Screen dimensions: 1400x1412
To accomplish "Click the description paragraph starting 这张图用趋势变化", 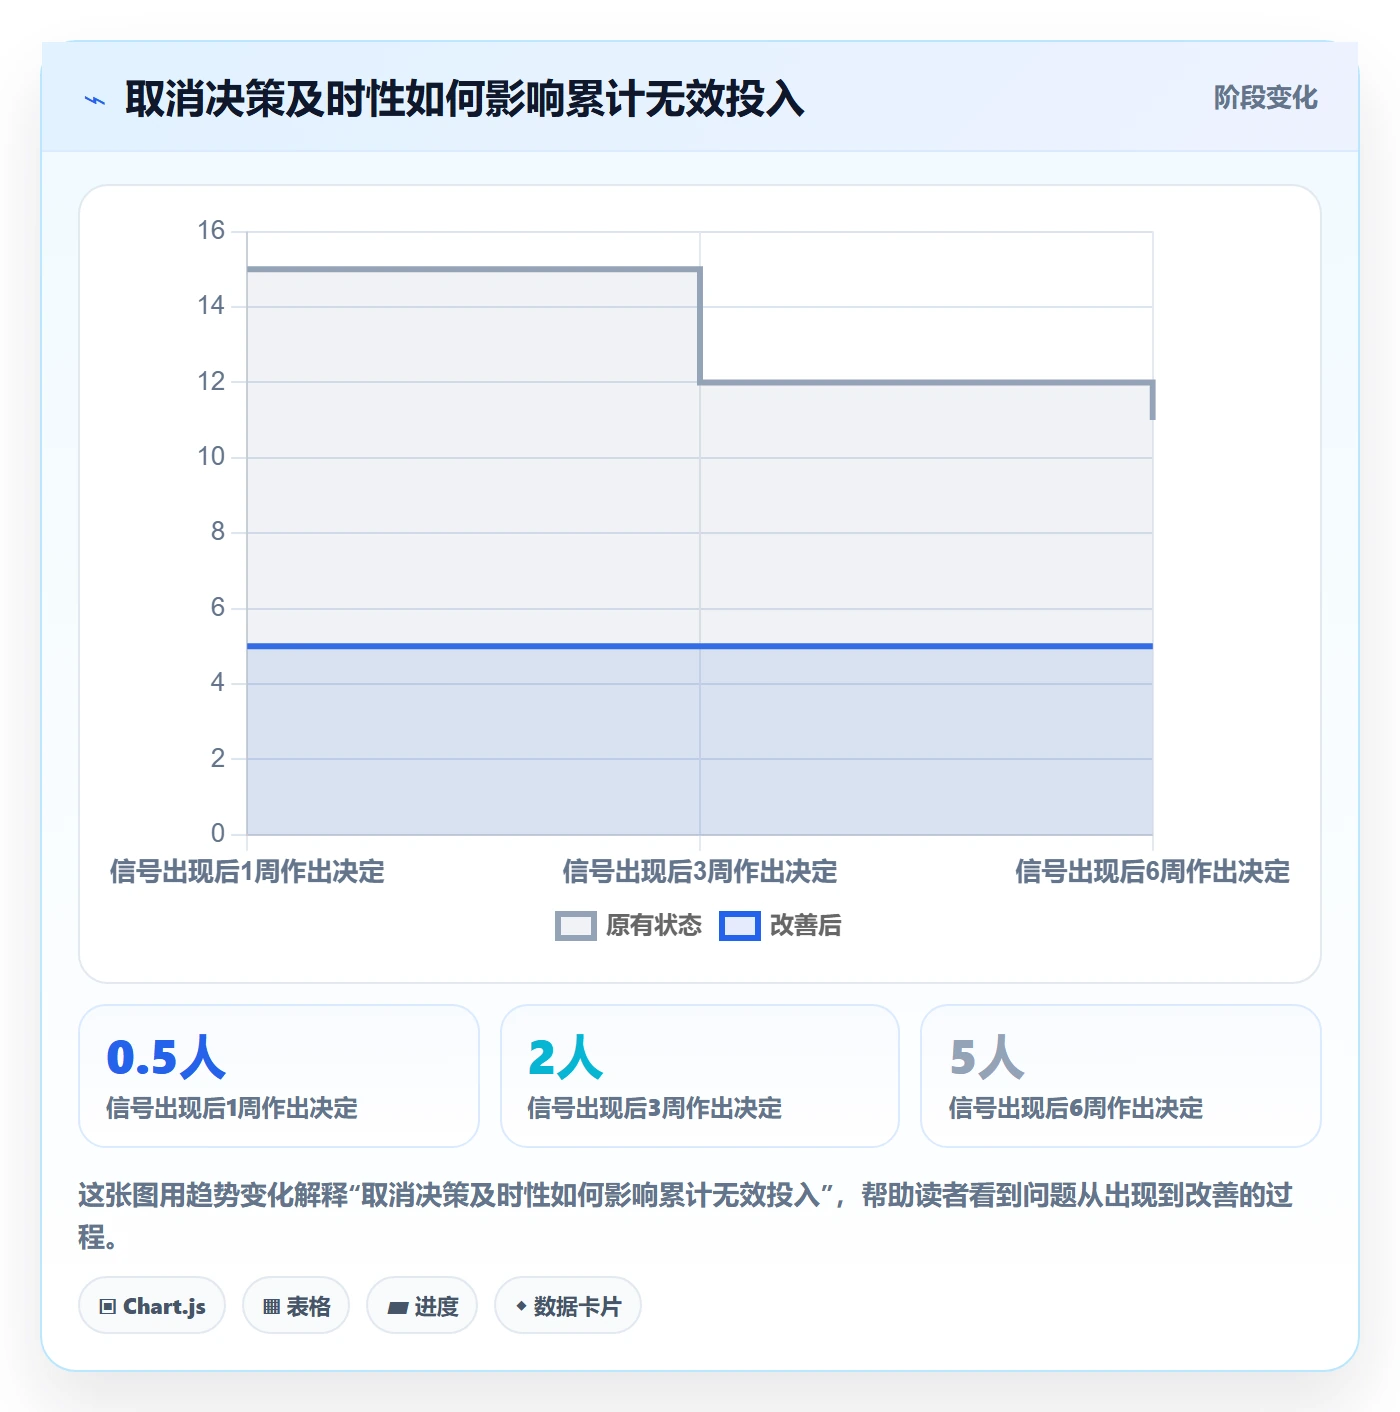I will pos(686,1216).
